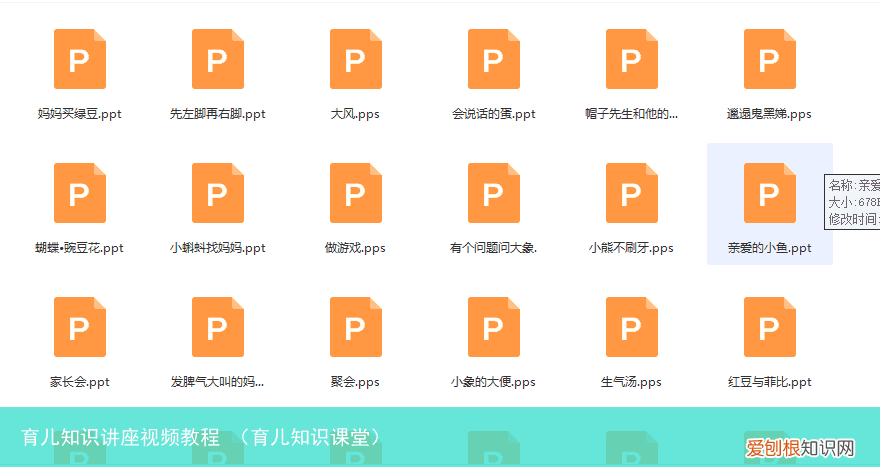This screenshot has width=880, height=467.
Task: Select the 先左脚再右脚.ppt file icon
Action: [218, 59]
